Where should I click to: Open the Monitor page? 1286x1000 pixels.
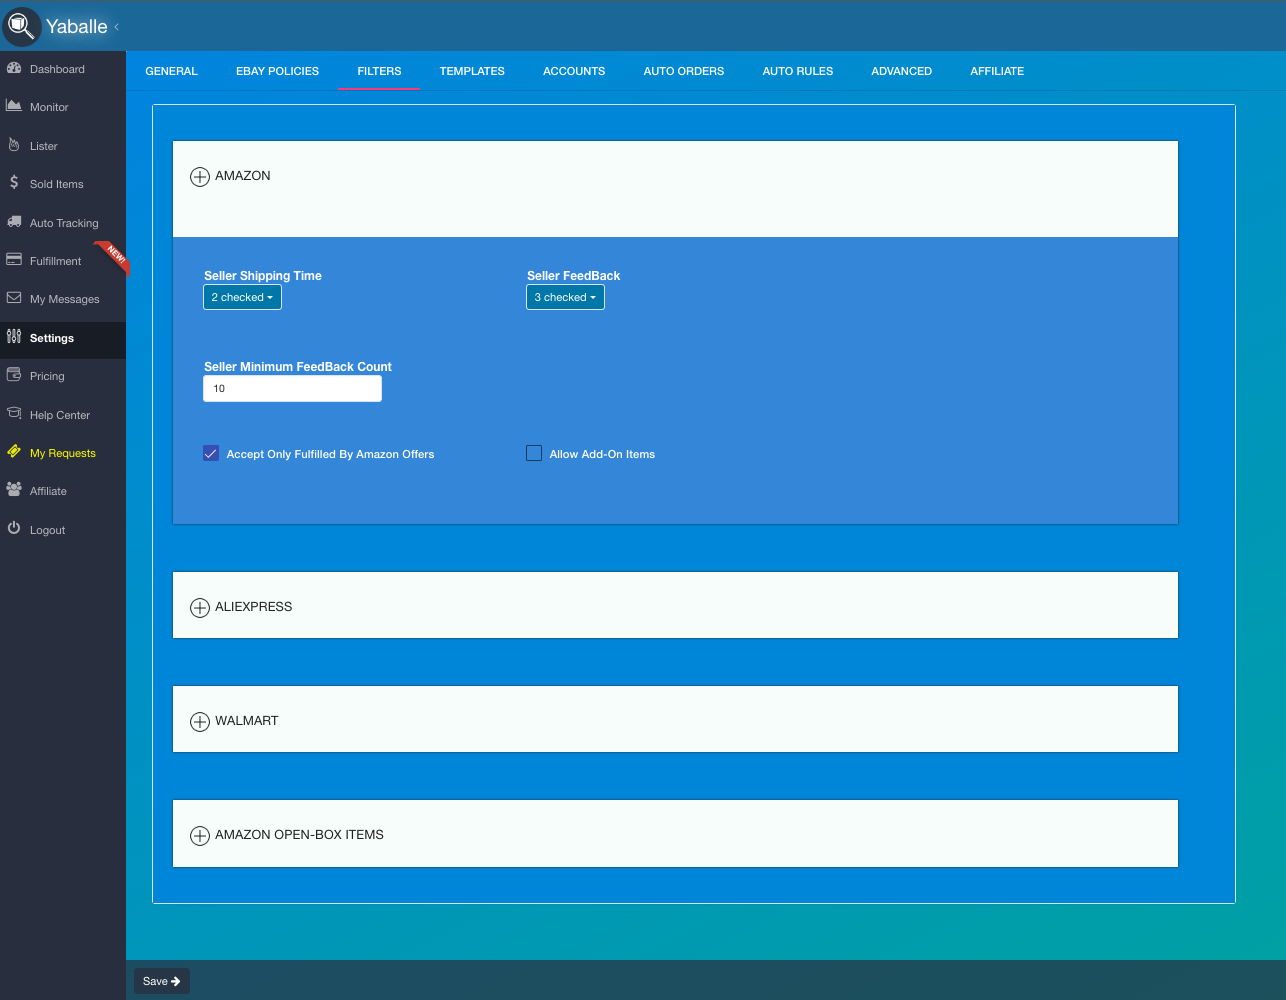pos(63,107)
